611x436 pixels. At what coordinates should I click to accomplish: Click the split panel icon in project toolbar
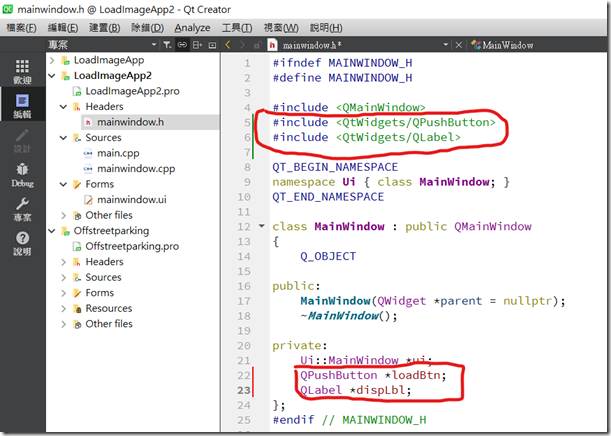coord(200,45)
